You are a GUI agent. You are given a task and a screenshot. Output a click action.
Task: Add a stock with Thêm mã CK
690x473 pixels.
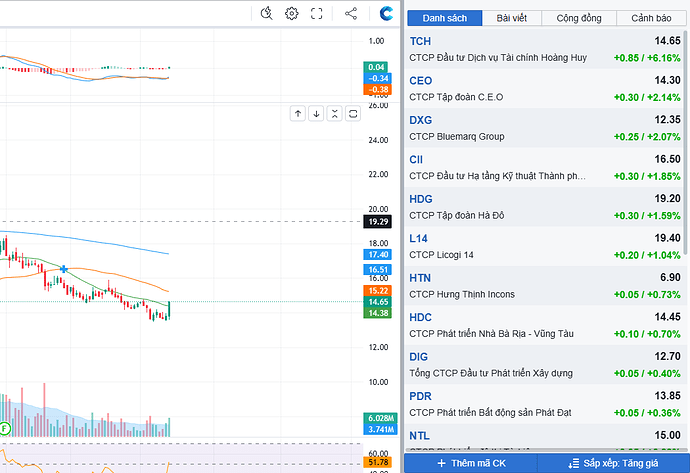[471, 463]
